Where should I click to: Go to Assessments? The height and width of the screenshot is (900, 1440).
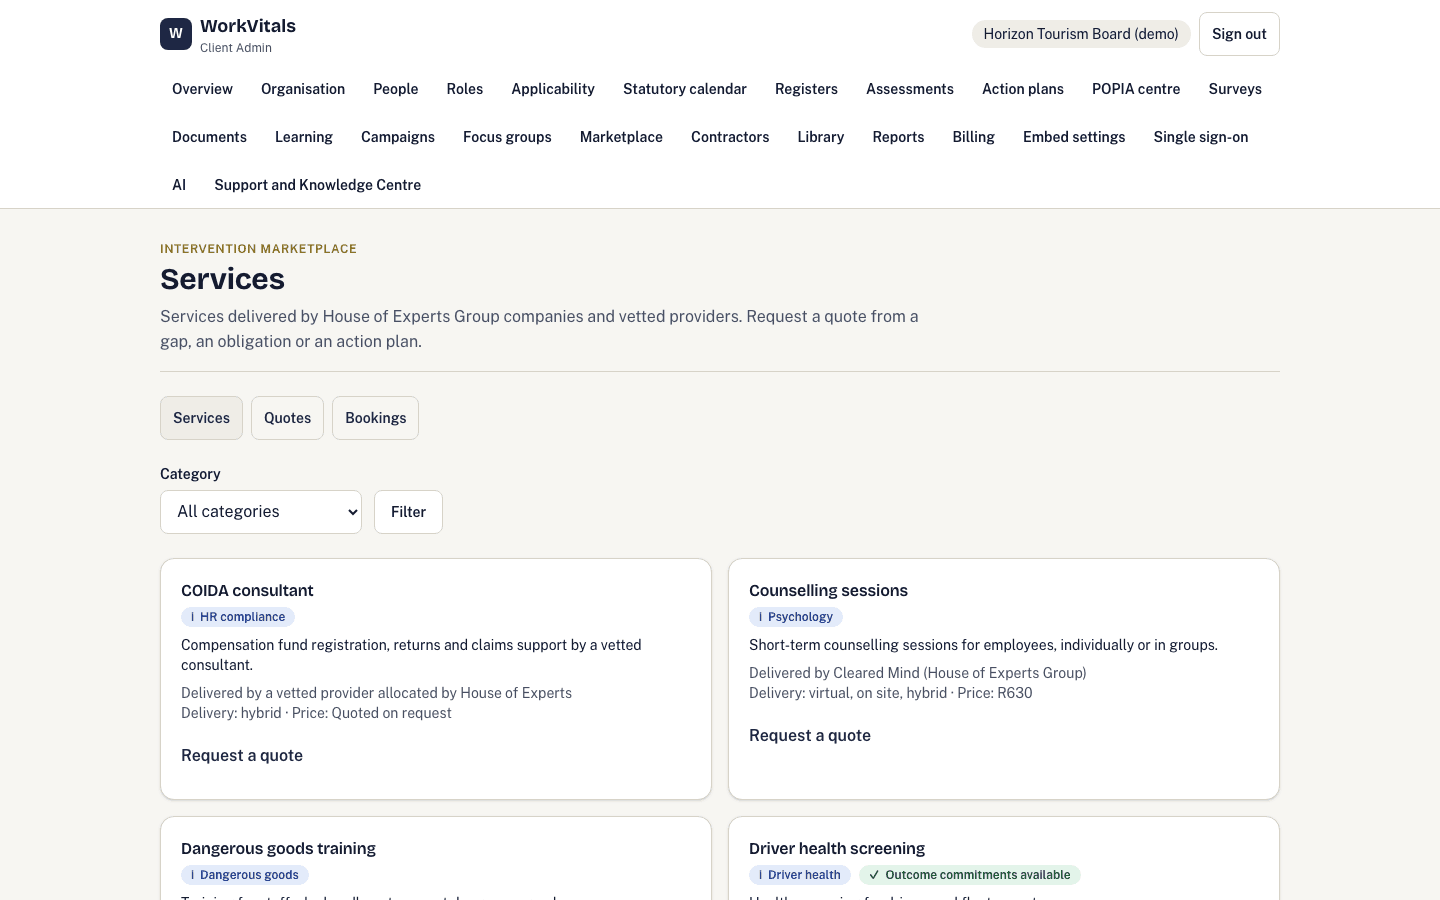click(910, 89)
